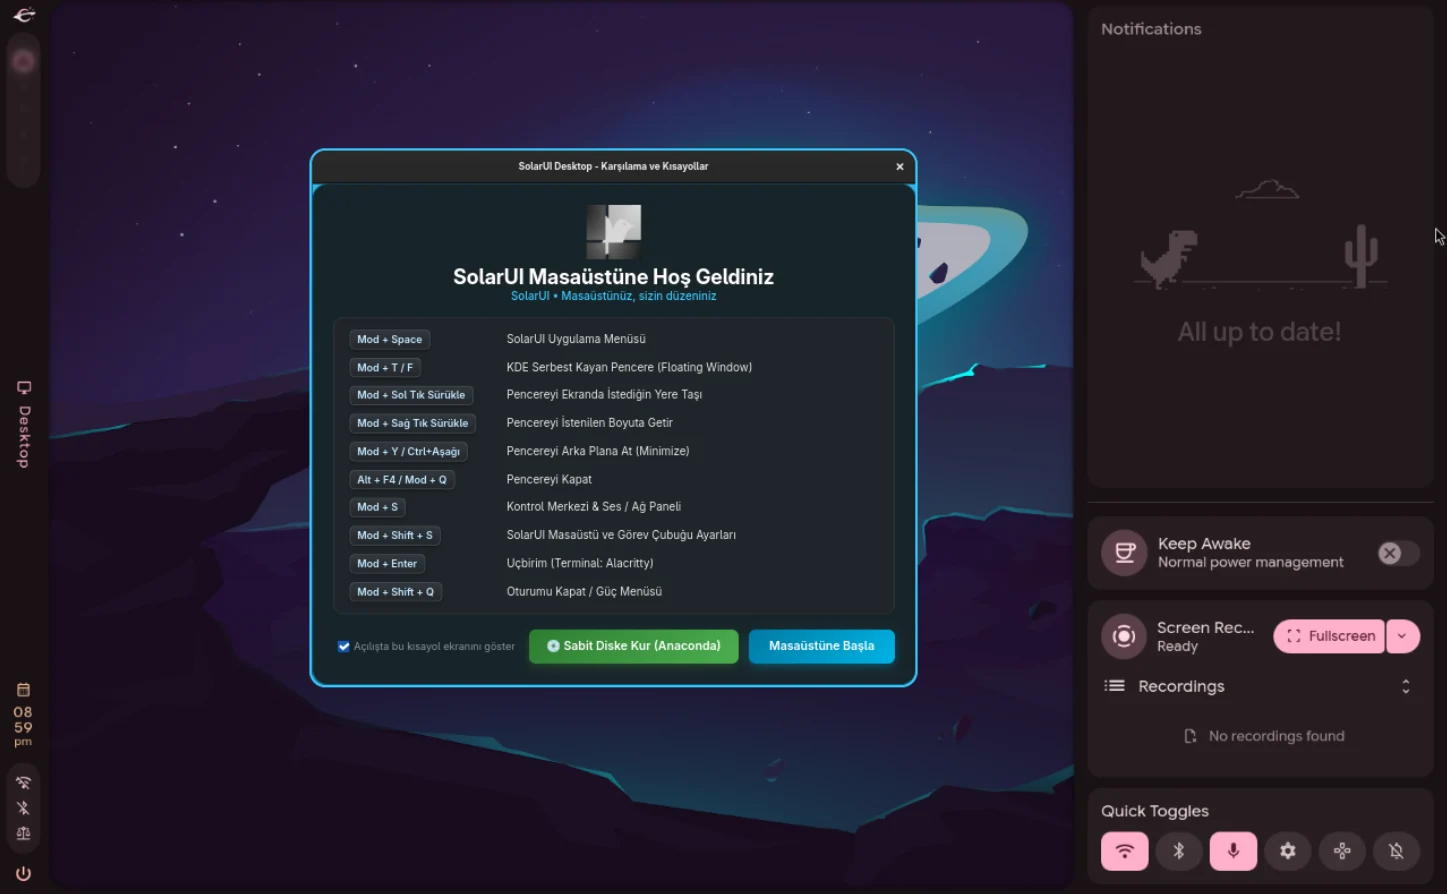Click the file icon beside No recordings found
This screenshot has height=894, width=1447.
point(1190,736)
